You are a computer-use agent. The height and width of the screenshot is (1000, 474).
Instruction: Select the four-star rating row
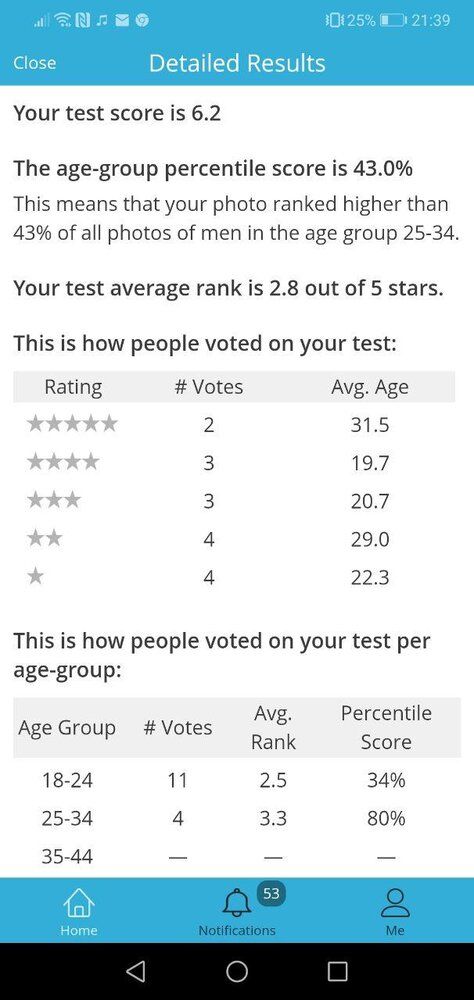coord(234,463)
